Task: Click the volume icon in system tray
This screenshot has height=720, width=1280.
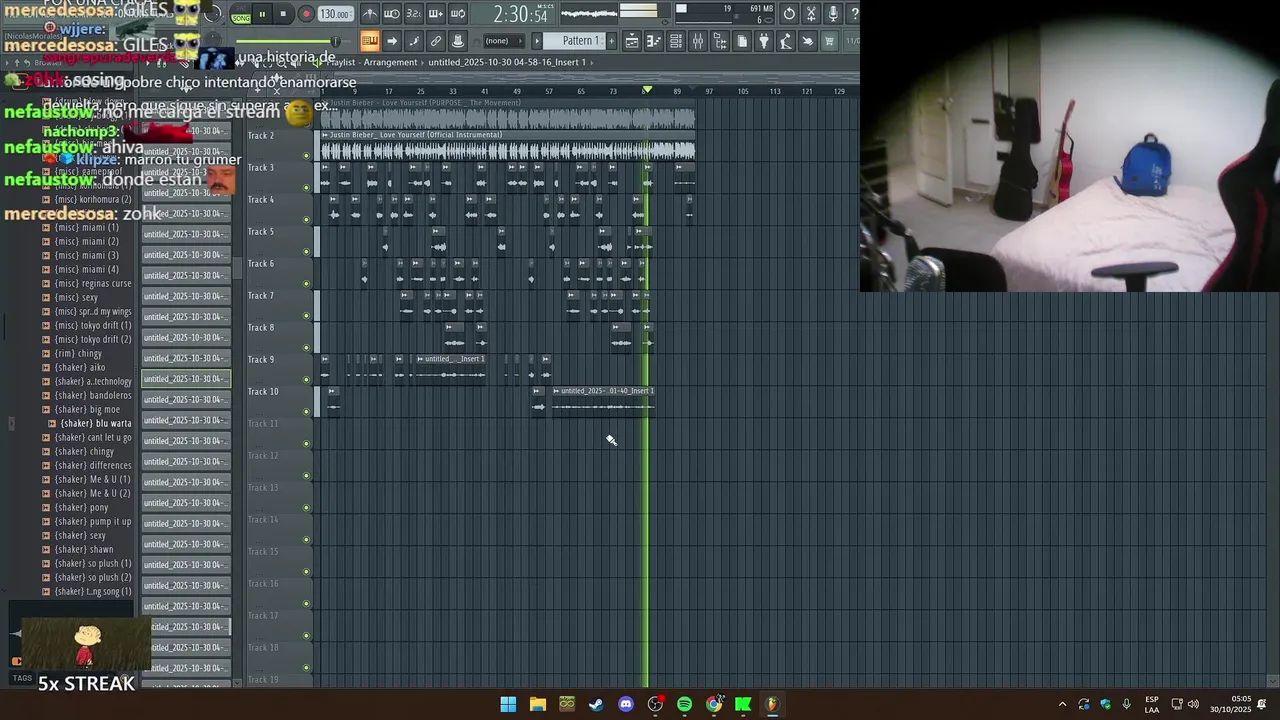Action: 1193,705
